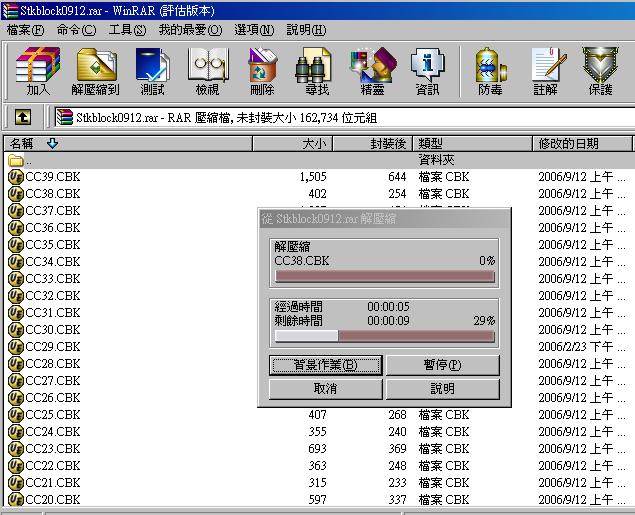Open the 我的最愛(O) menu
This screenshot has height=515, width=635.
click(190, 30)
